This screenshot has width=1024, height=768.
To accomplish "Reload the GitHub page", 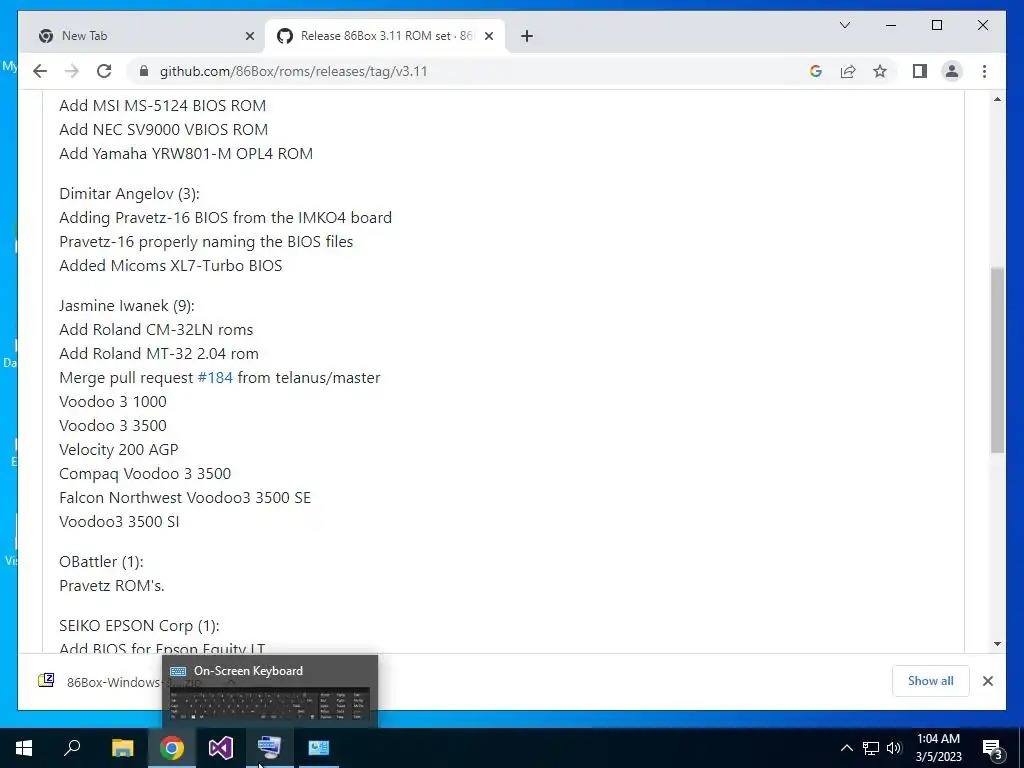I will click(x=104, y=71).
